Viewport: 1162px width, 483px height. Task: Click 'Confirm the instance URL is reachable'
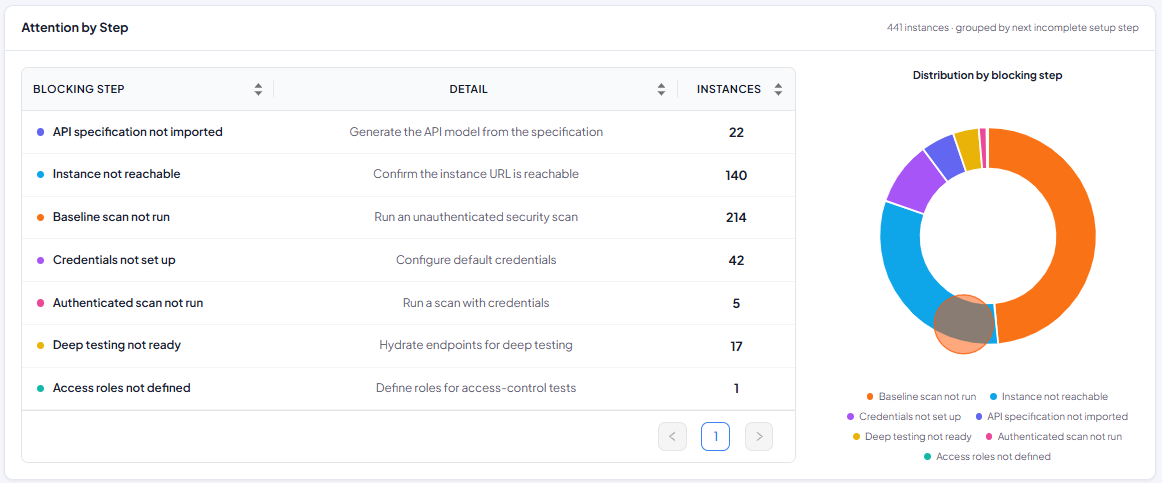(x=476, y=174)
